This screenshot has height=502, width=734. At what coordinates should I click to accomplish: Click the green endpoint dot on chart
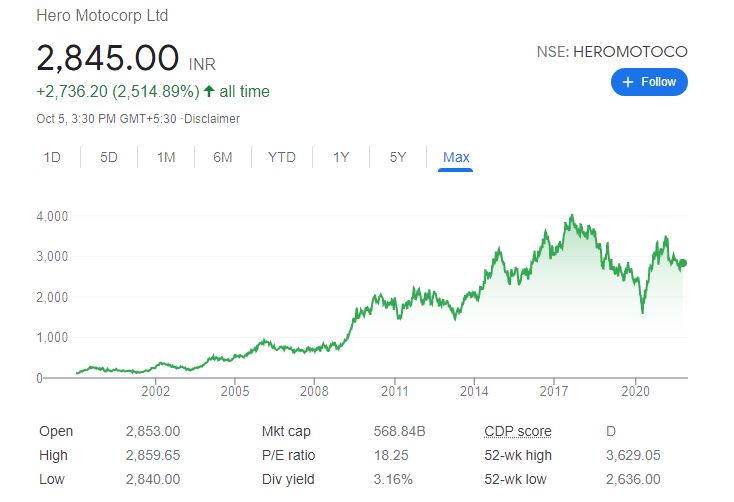point(682,263)
